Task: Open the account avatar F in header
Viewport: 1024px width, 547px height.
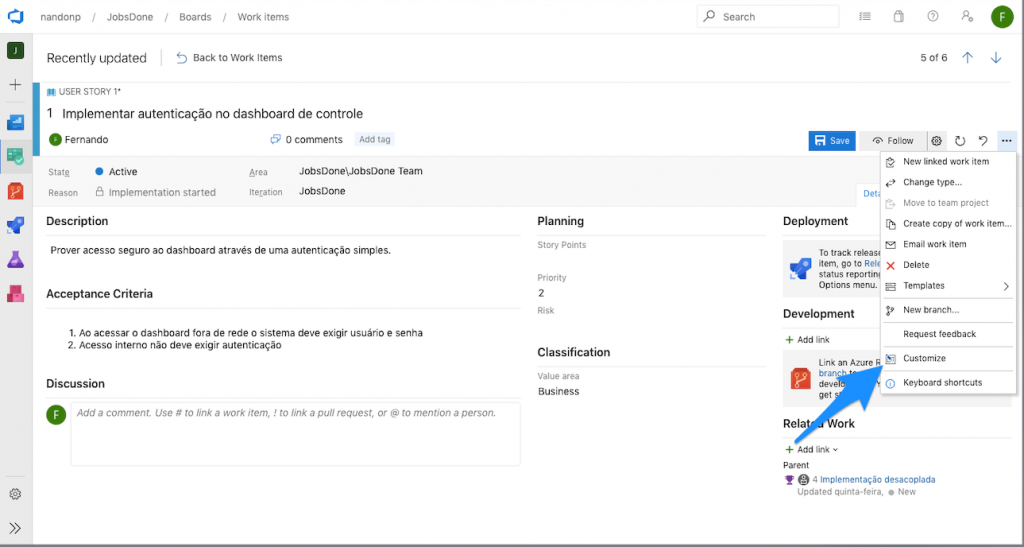Action: click(1002, 16)
